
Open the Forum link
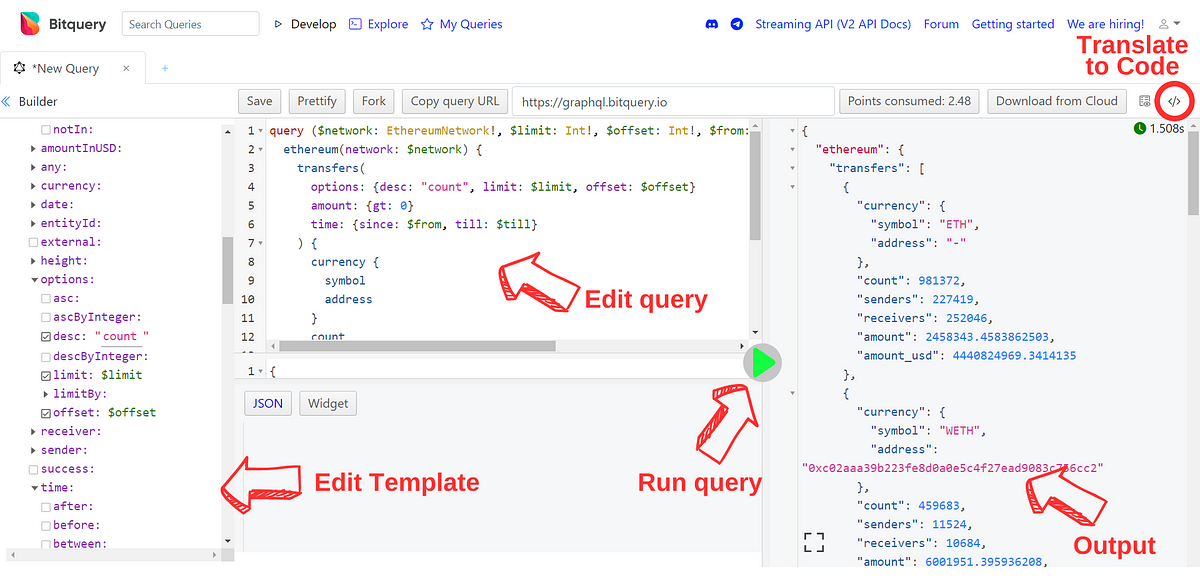pyautogui.click(x=941, y=24)
